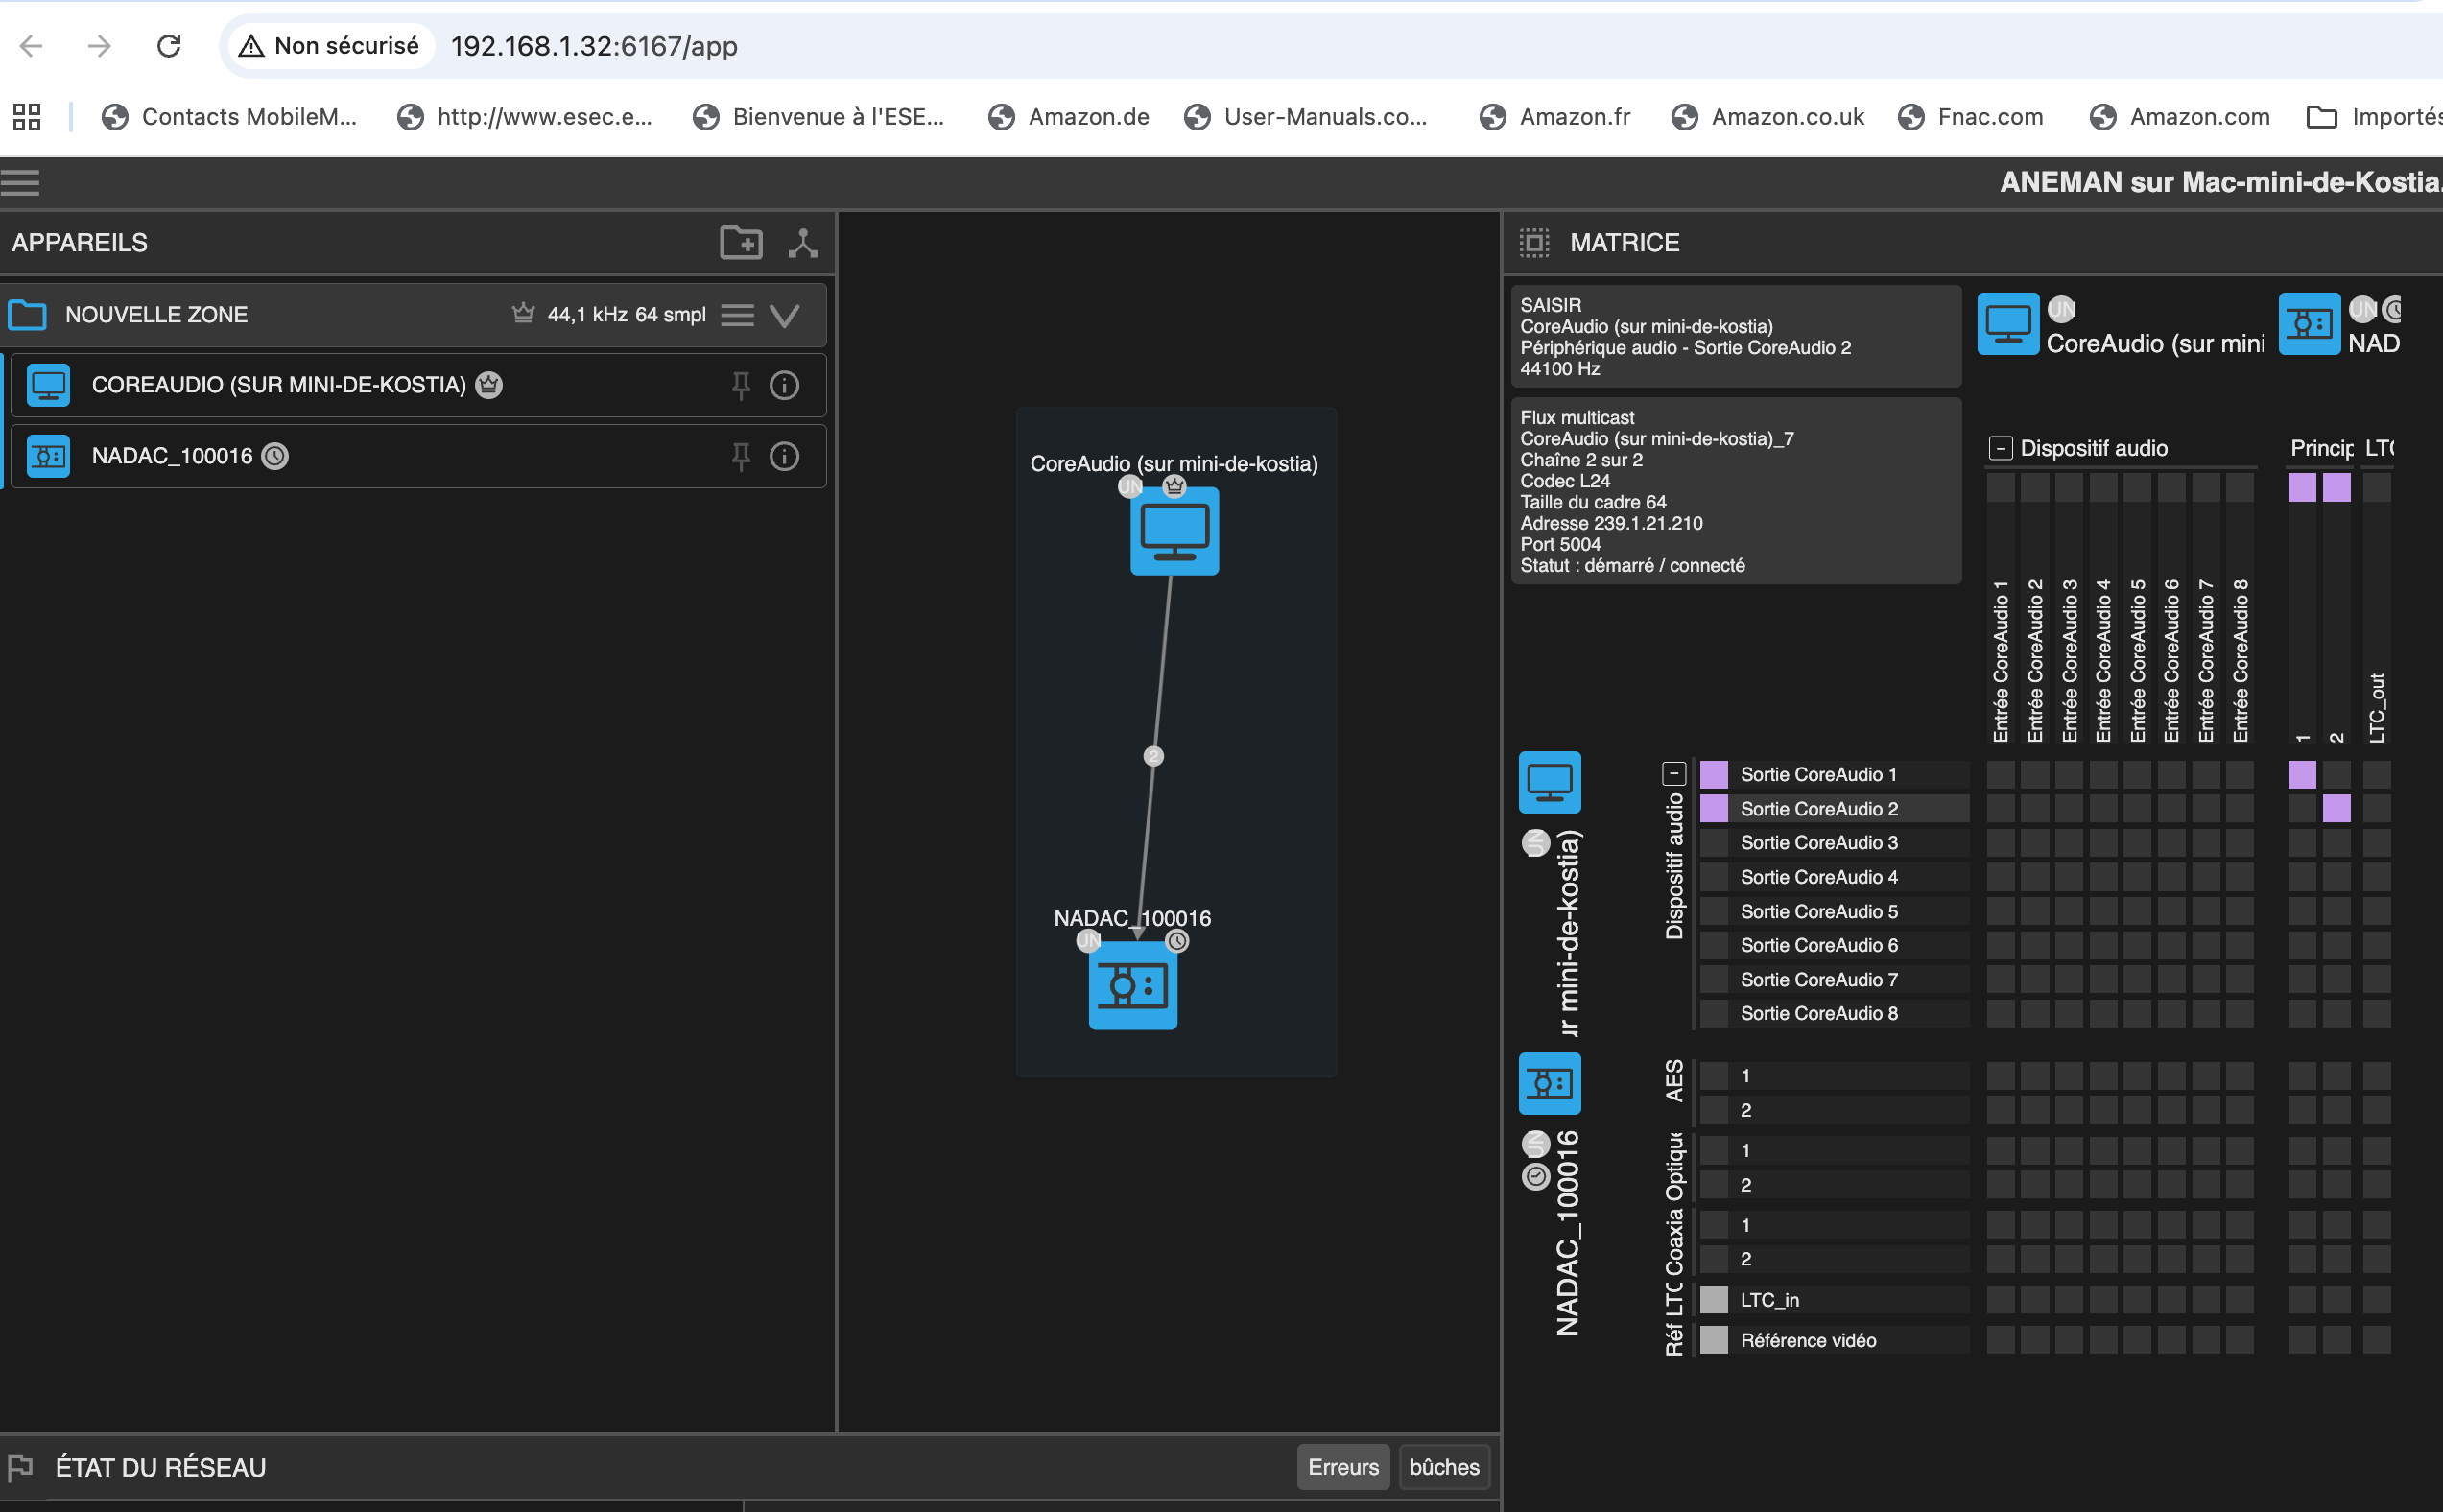Select the NADAC_100016 node in world view

1132,986
